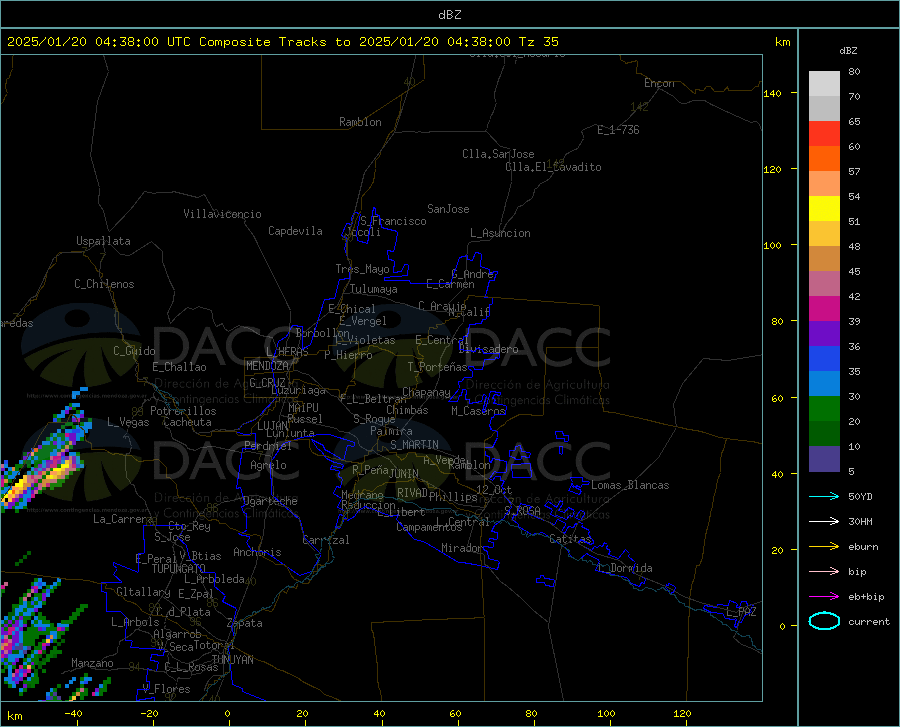Click the Palmira label
Image resolution: width=900 pixels, height=727 pixels.
click(391, 431)
